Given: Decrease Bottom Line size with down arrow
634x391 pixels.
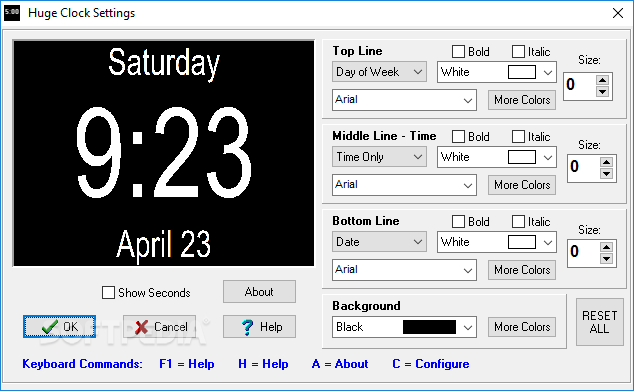Looking at the screenshot, I should pos(606,259).
